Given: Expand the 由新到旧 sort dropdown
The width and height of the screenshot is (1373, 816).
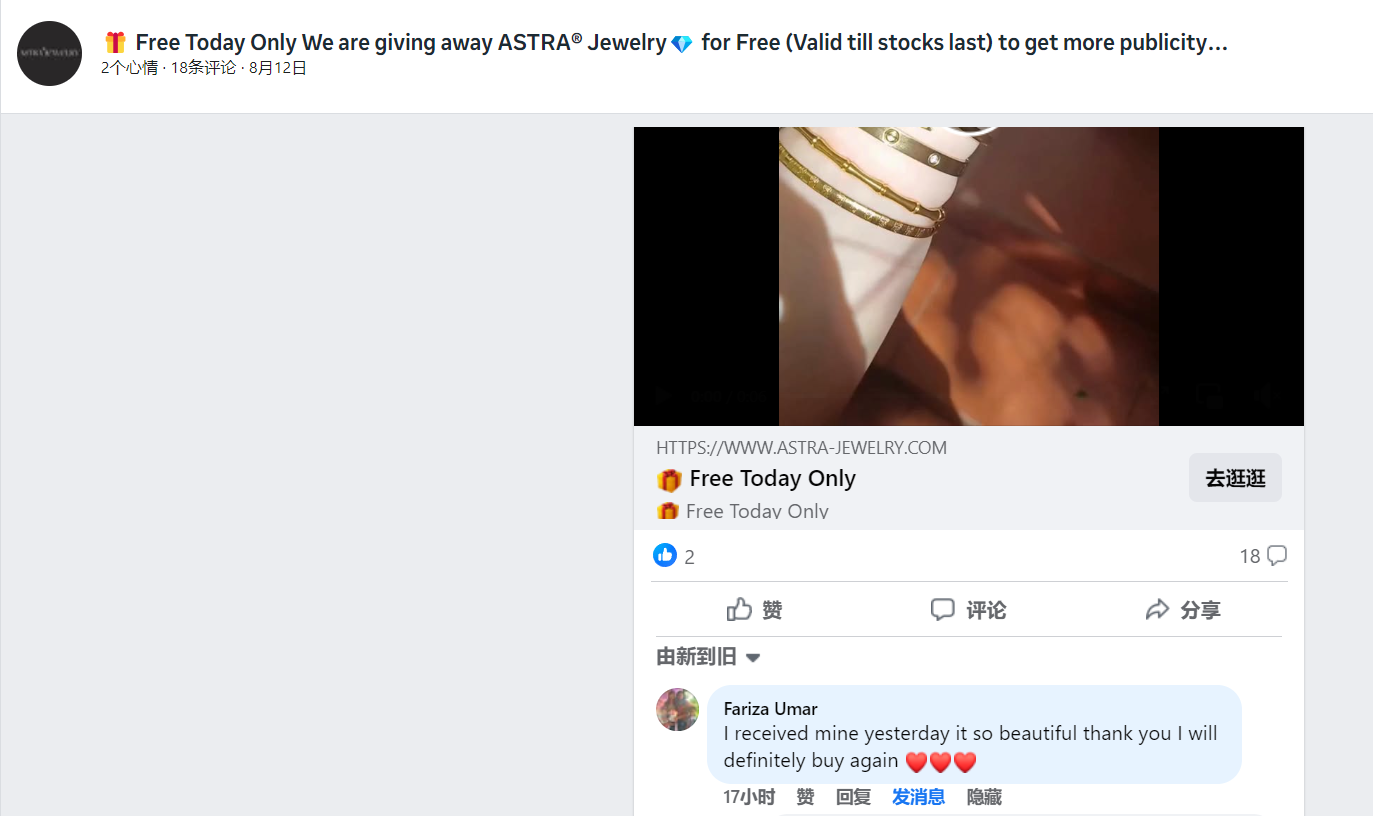Looking at the screenshot, I should 709,657.
